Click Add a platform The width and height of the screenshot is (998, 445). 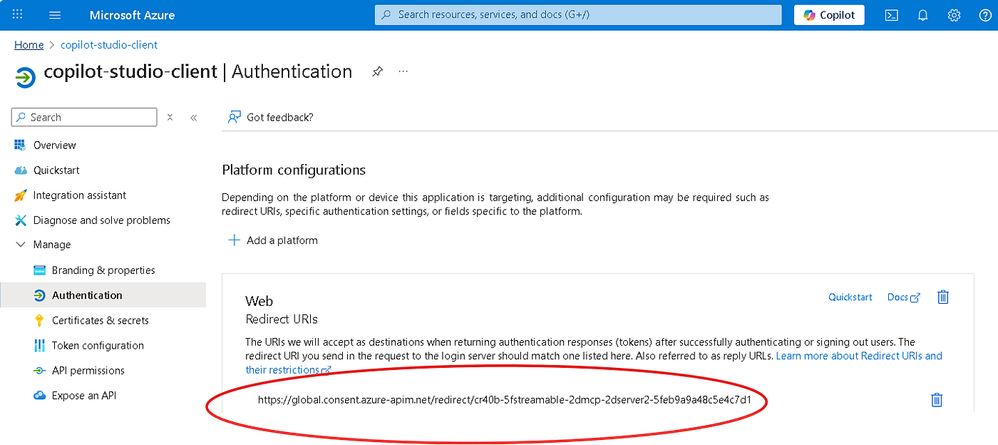click(x=272, y=240)
